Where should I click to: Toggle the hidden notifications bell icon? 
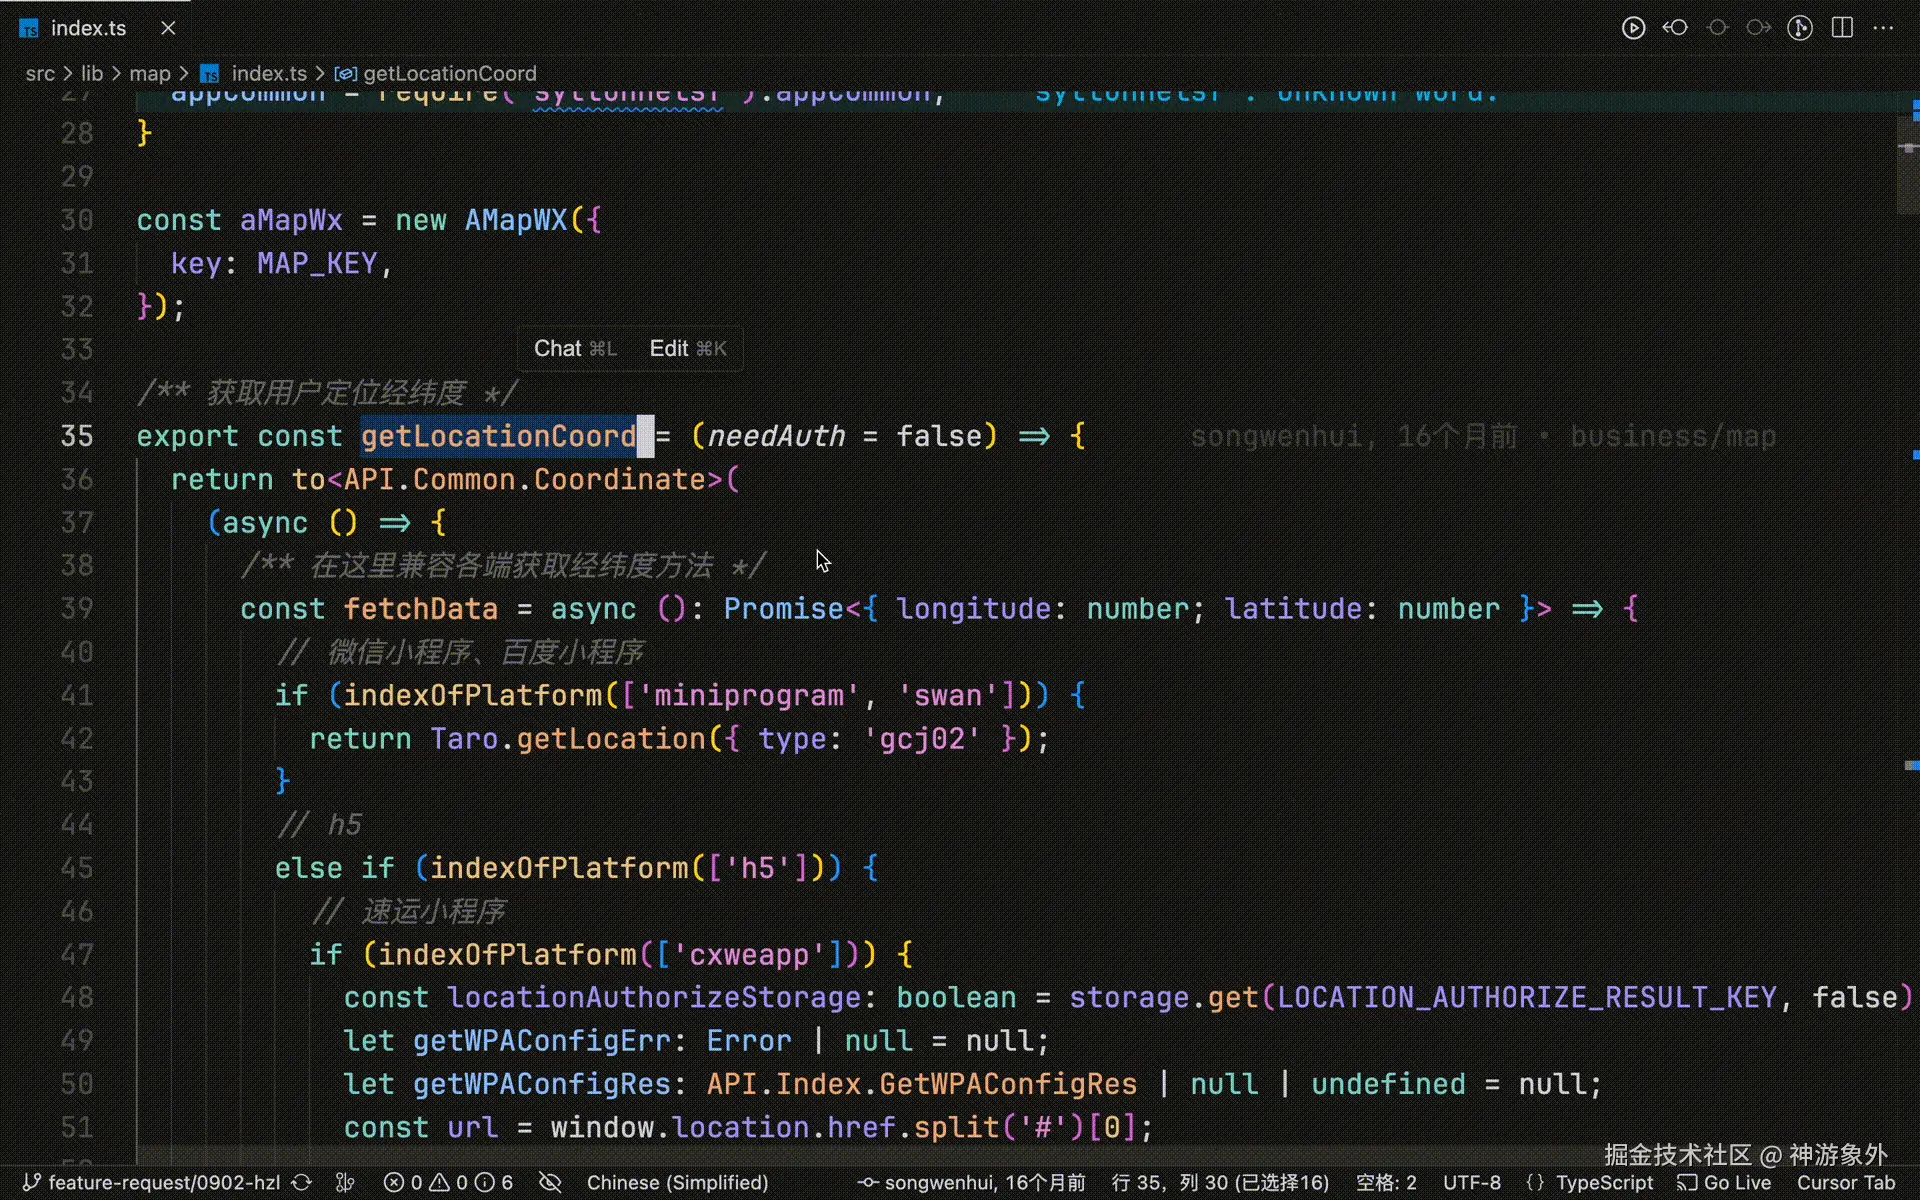pyautogui.click(x=550, y=1183)
